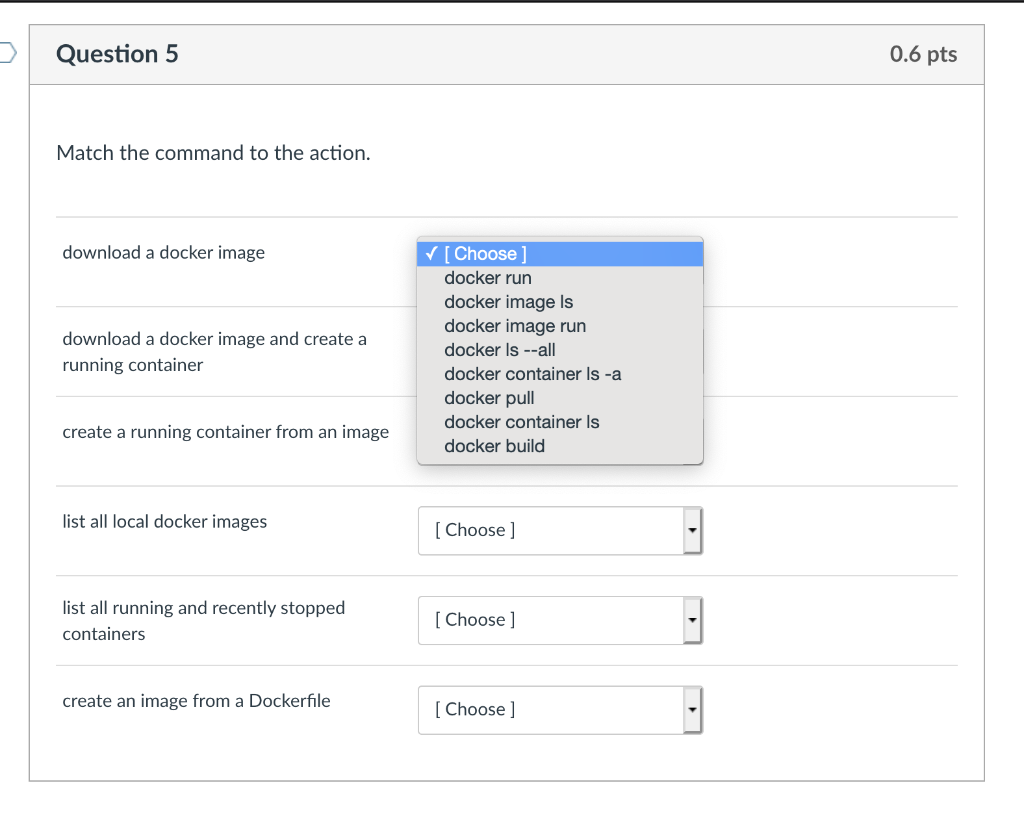This screenshot has height=820, width=1024.
Task: Select 'docker image run' option
Action: [x=560, y=326]
